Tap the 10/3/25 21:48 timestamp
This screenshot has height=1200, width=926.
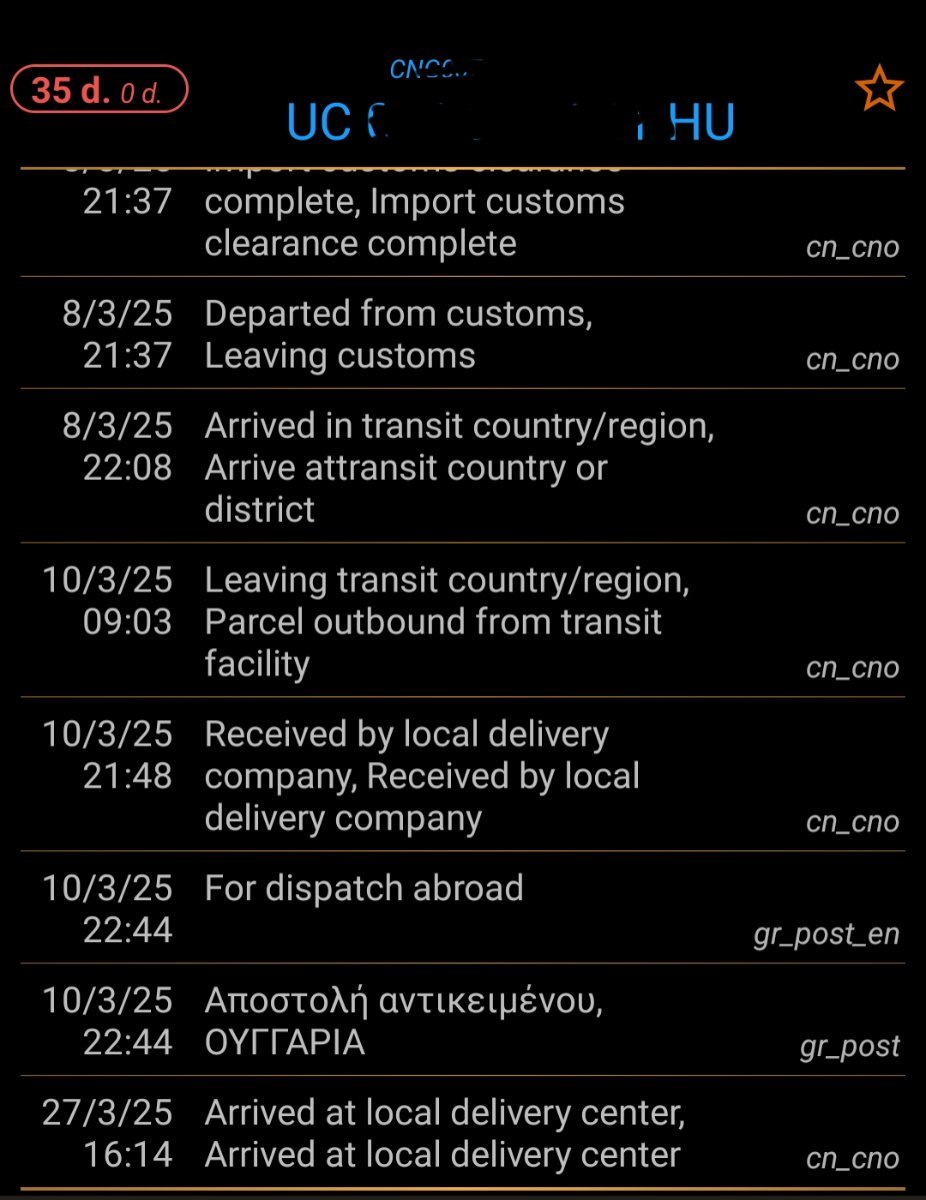pos(107,754)
